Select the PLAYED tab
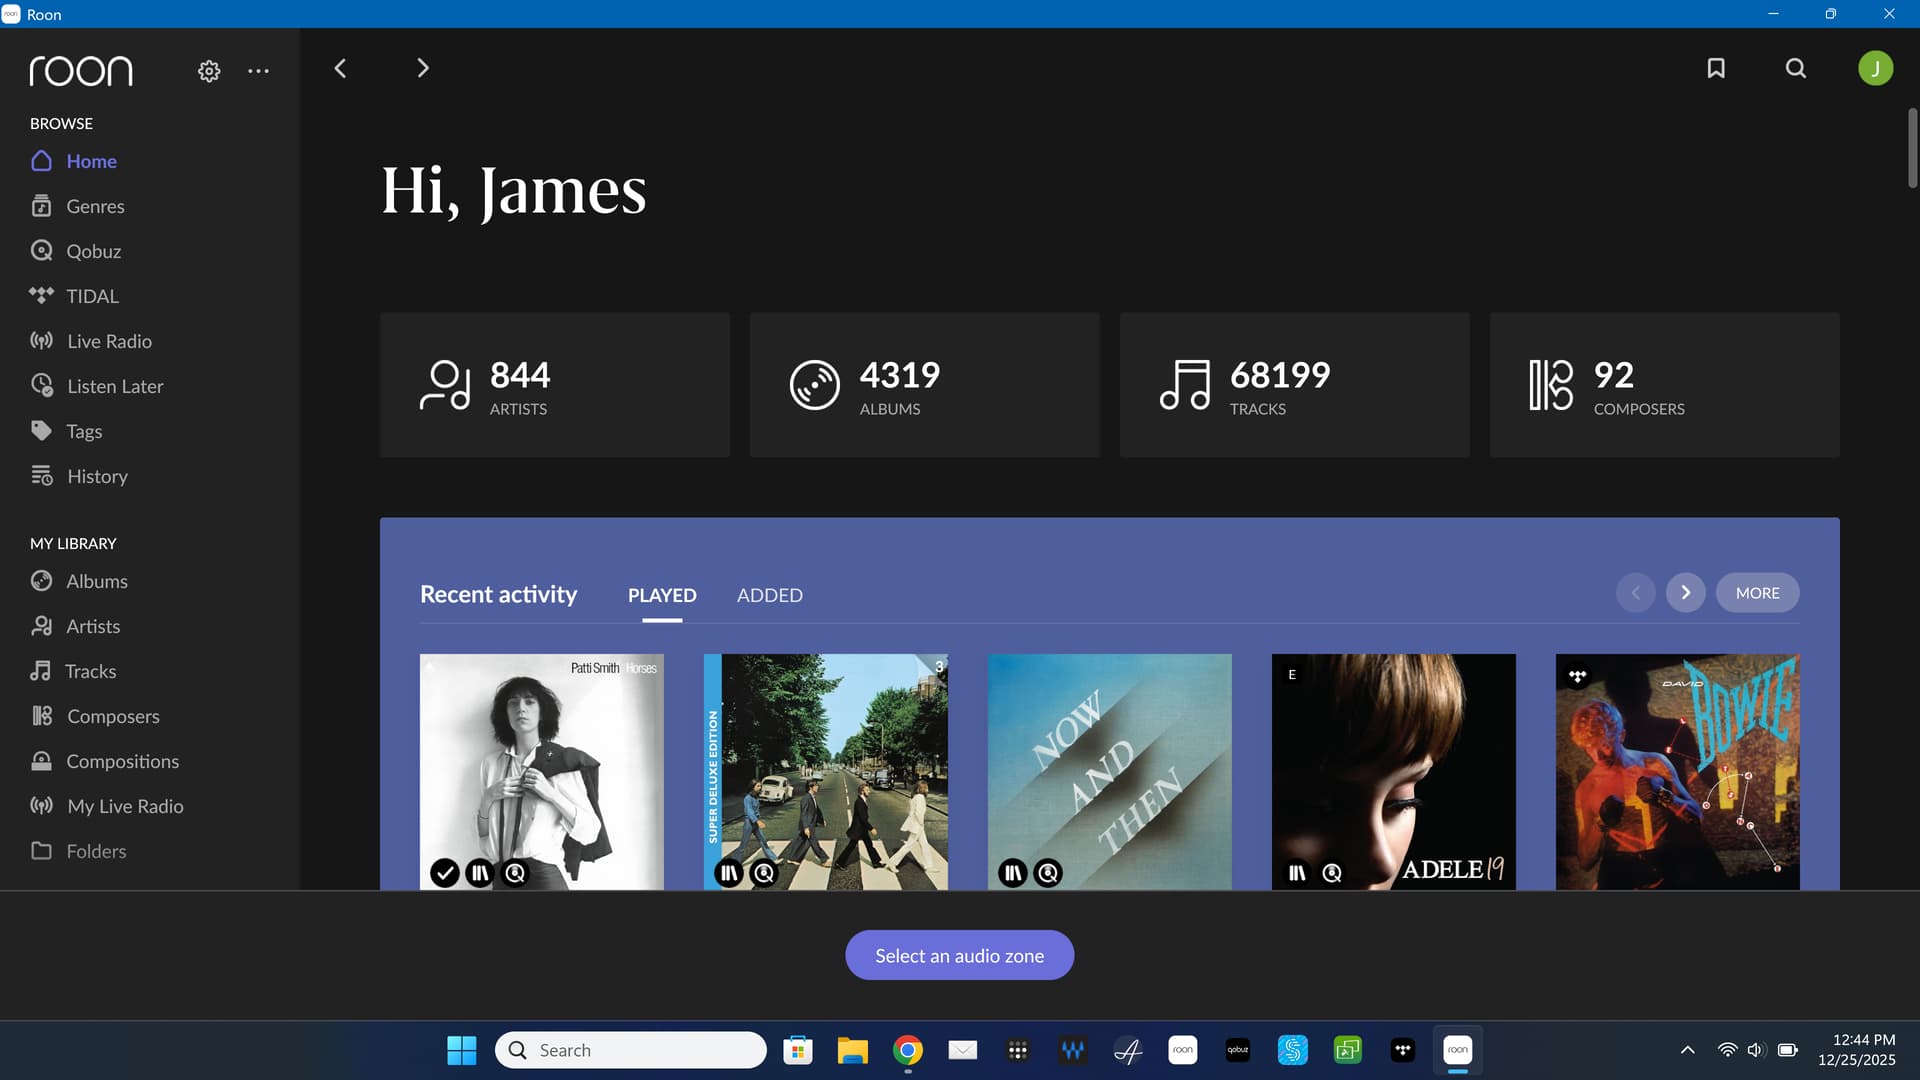 tap(661, 595)
